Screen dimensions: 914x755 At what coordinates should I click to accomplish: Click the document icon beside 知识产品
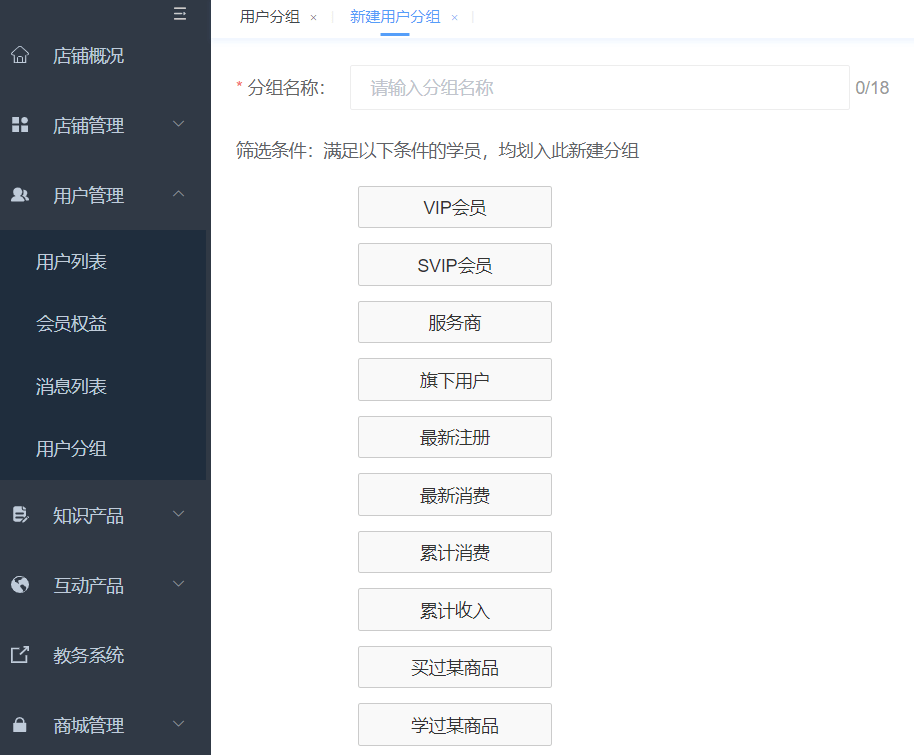[20, 515]
